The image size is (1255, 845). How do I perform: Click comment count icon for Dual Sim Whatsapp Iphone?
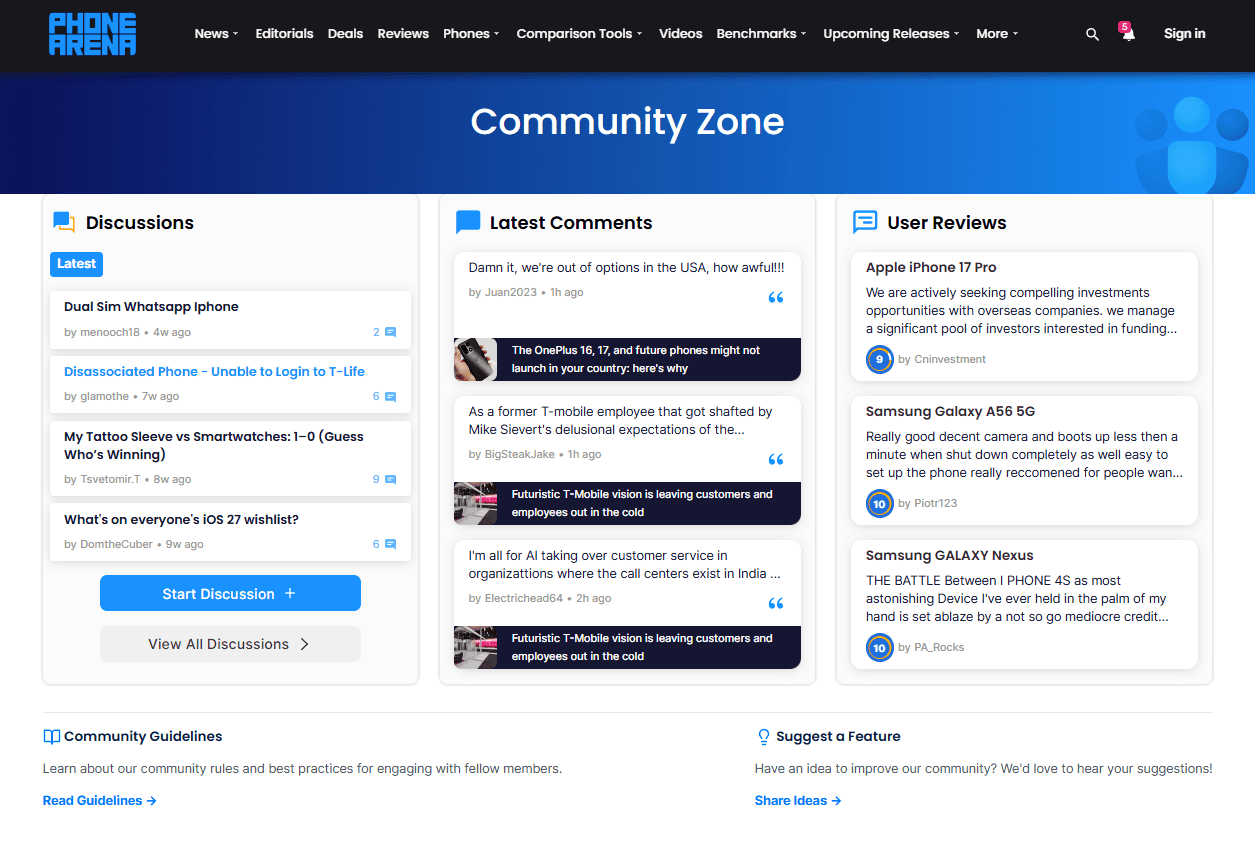click(391, 332)
